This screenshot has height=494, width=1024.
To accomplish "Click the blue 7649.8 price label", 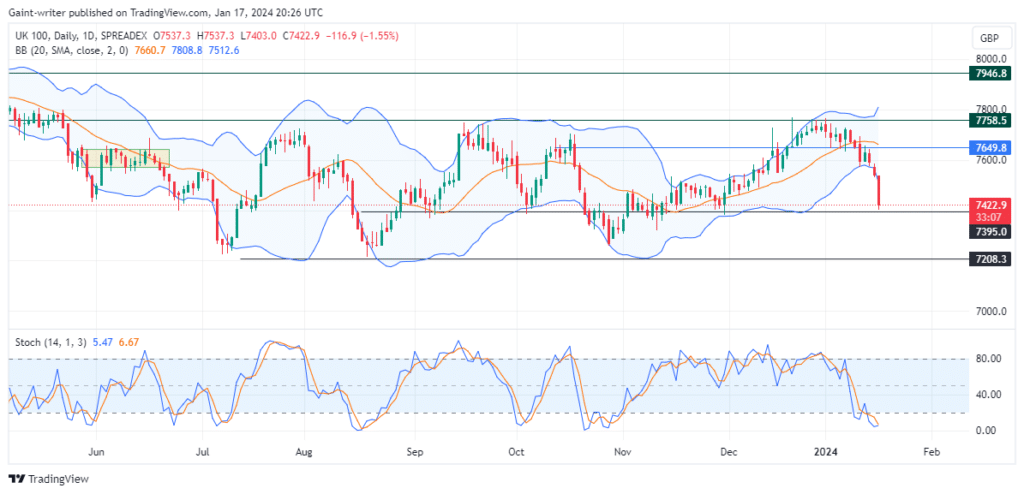I will coord(990,148).
